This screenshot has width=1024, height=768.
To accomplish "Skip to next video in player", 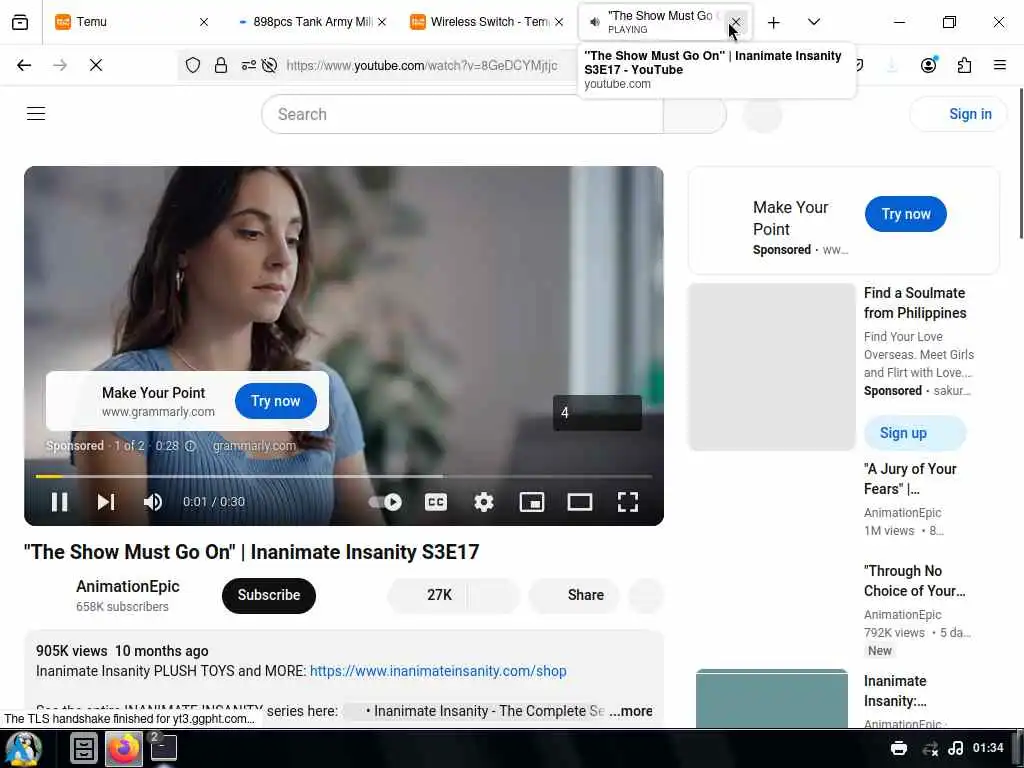I will [x=106, y=502].
